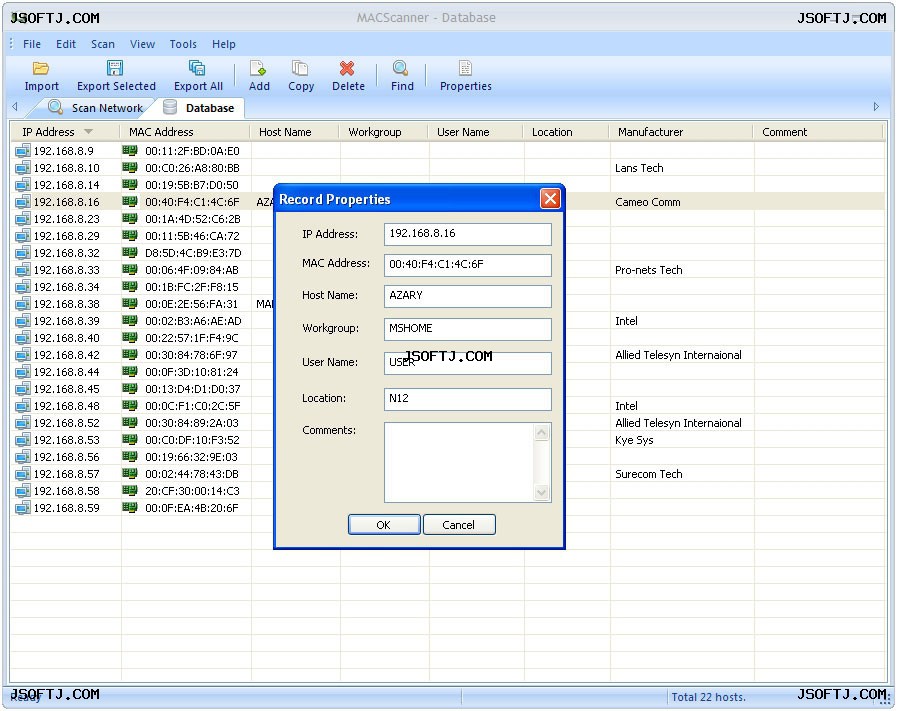Click network card icon for 00:19:5B:B7:D0:50
The height and width of the screenshot is (711, 897).
click(x=130, y=185)
